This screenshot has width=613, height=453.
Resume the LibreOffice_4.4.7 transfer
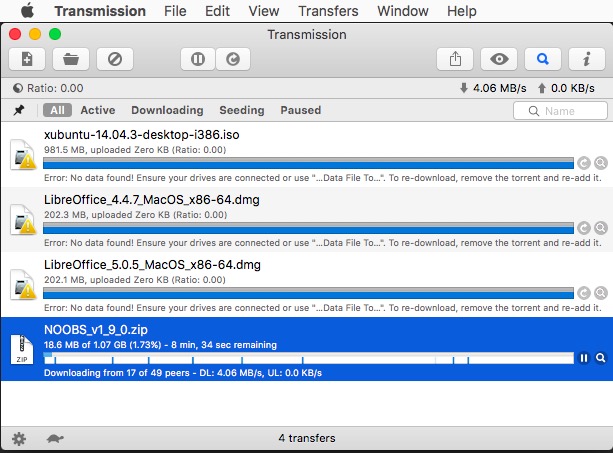point(584,228)
